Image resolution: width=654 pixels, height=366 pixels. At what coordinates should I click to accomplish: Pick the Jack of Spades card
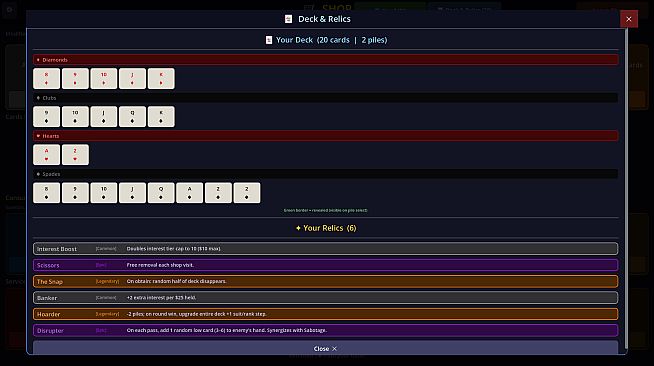132,193
